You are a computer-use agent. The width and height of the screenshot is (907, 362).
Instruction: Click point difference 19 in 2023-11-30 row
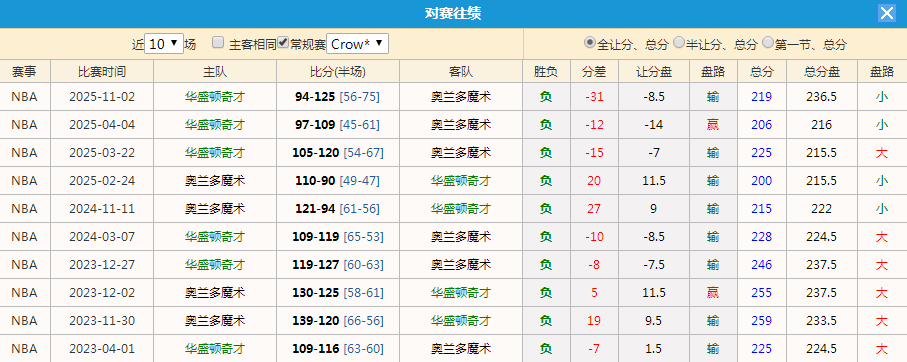[594, 321]
